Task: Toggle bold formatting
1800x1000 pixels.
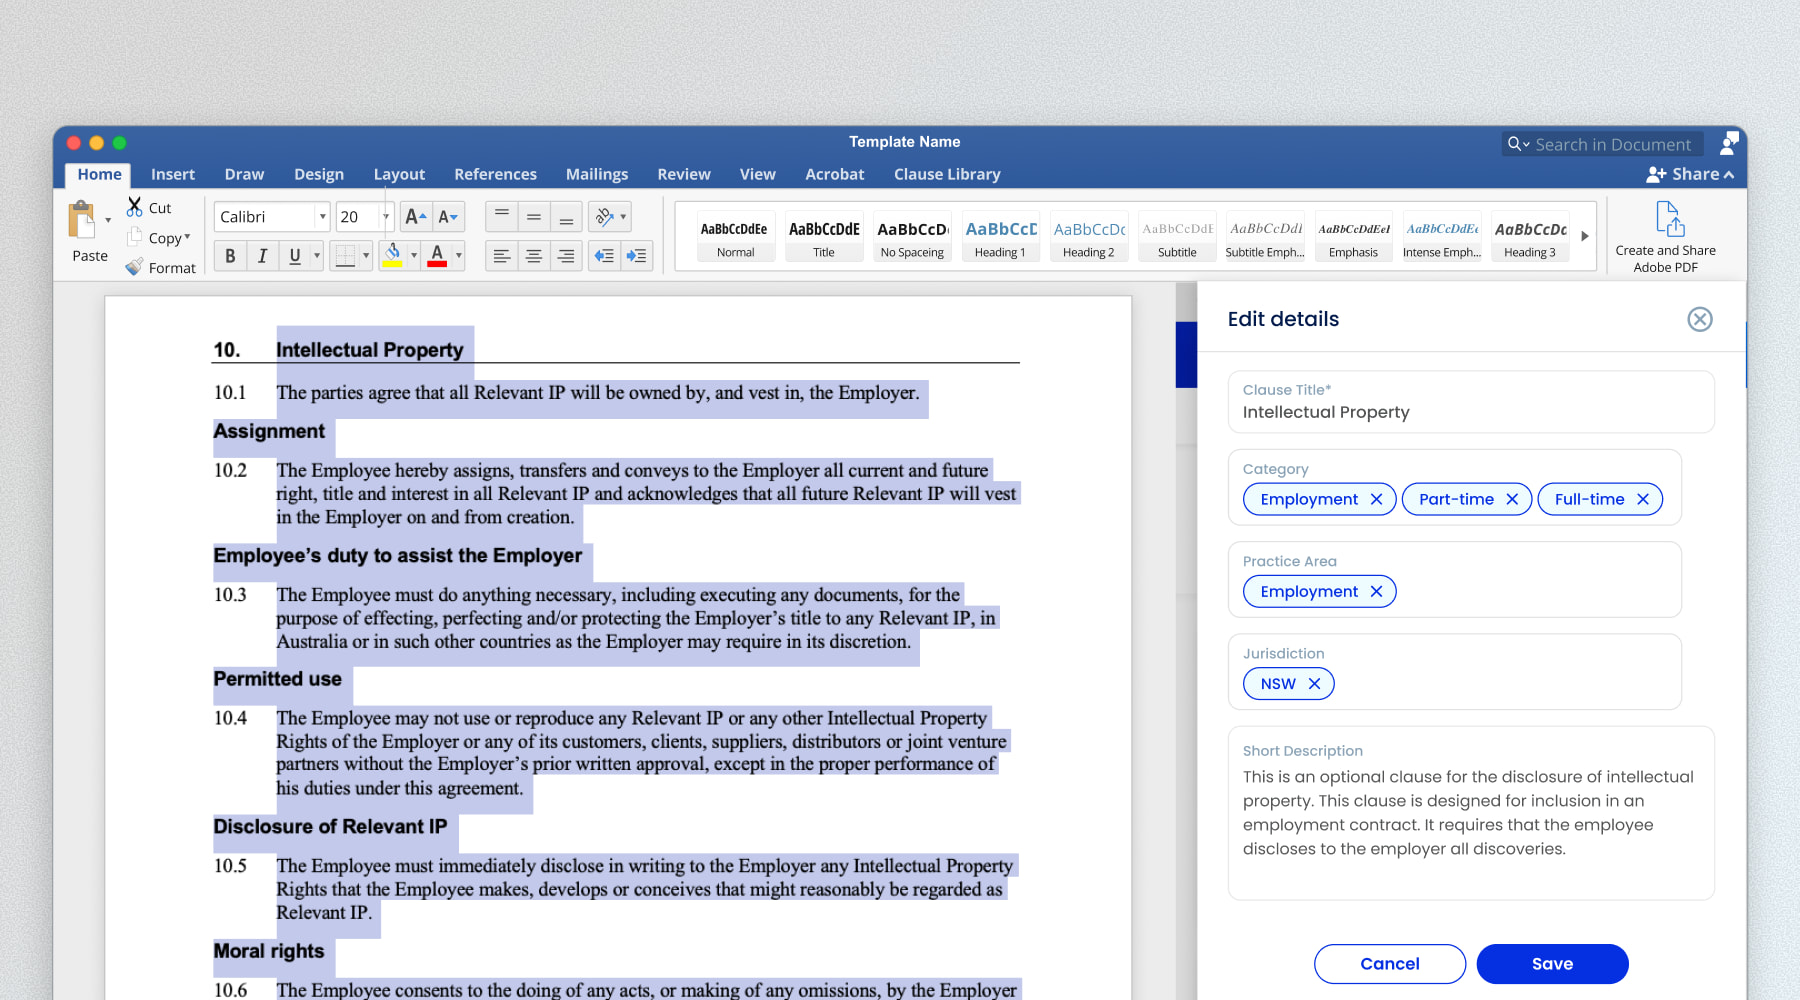Action: [x=230, y=256]
